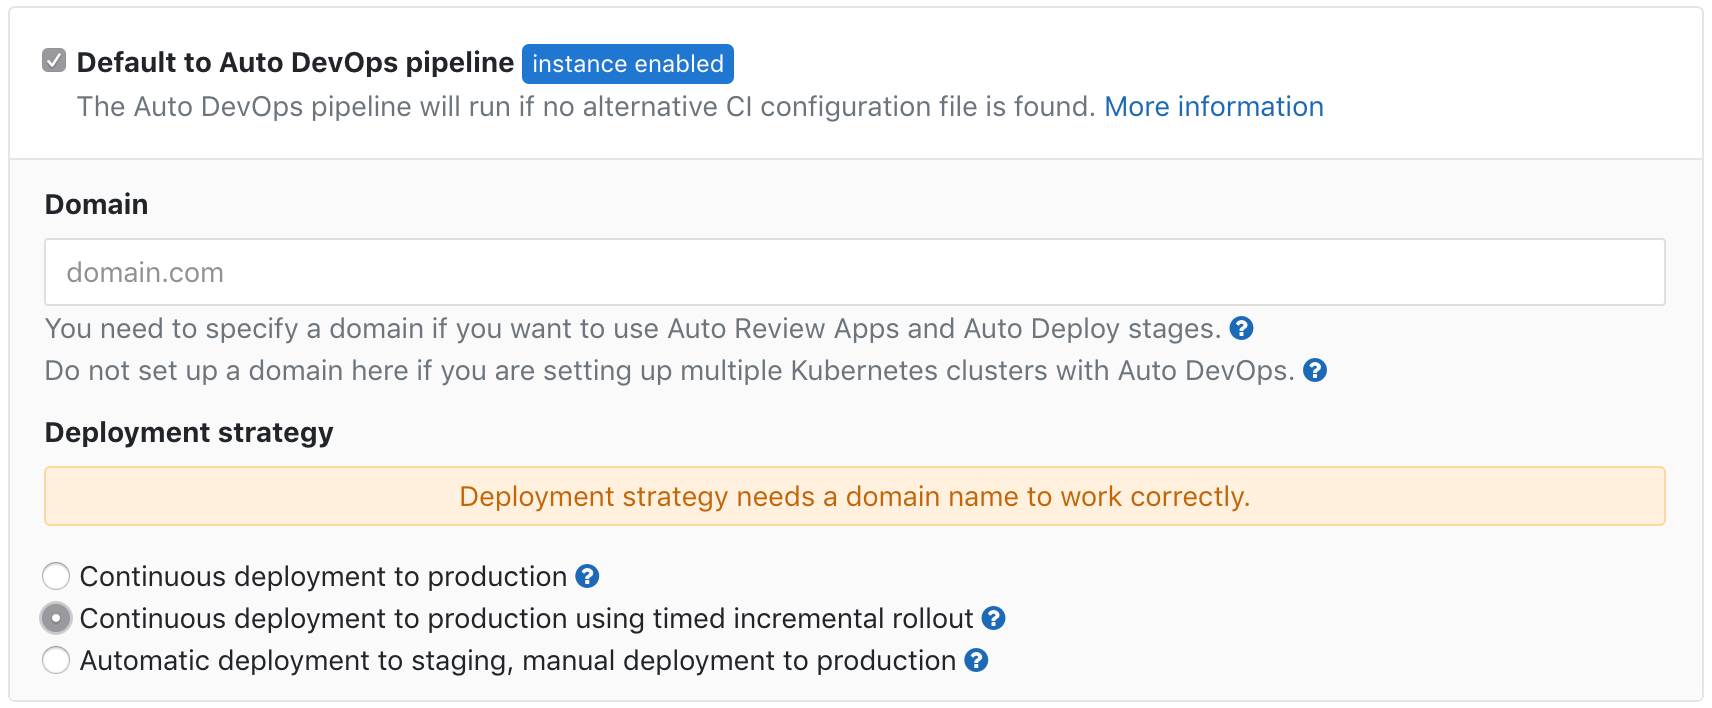Toggle the Default to Auto DevOps pipeline checkbox

click(x=54, y=61)
